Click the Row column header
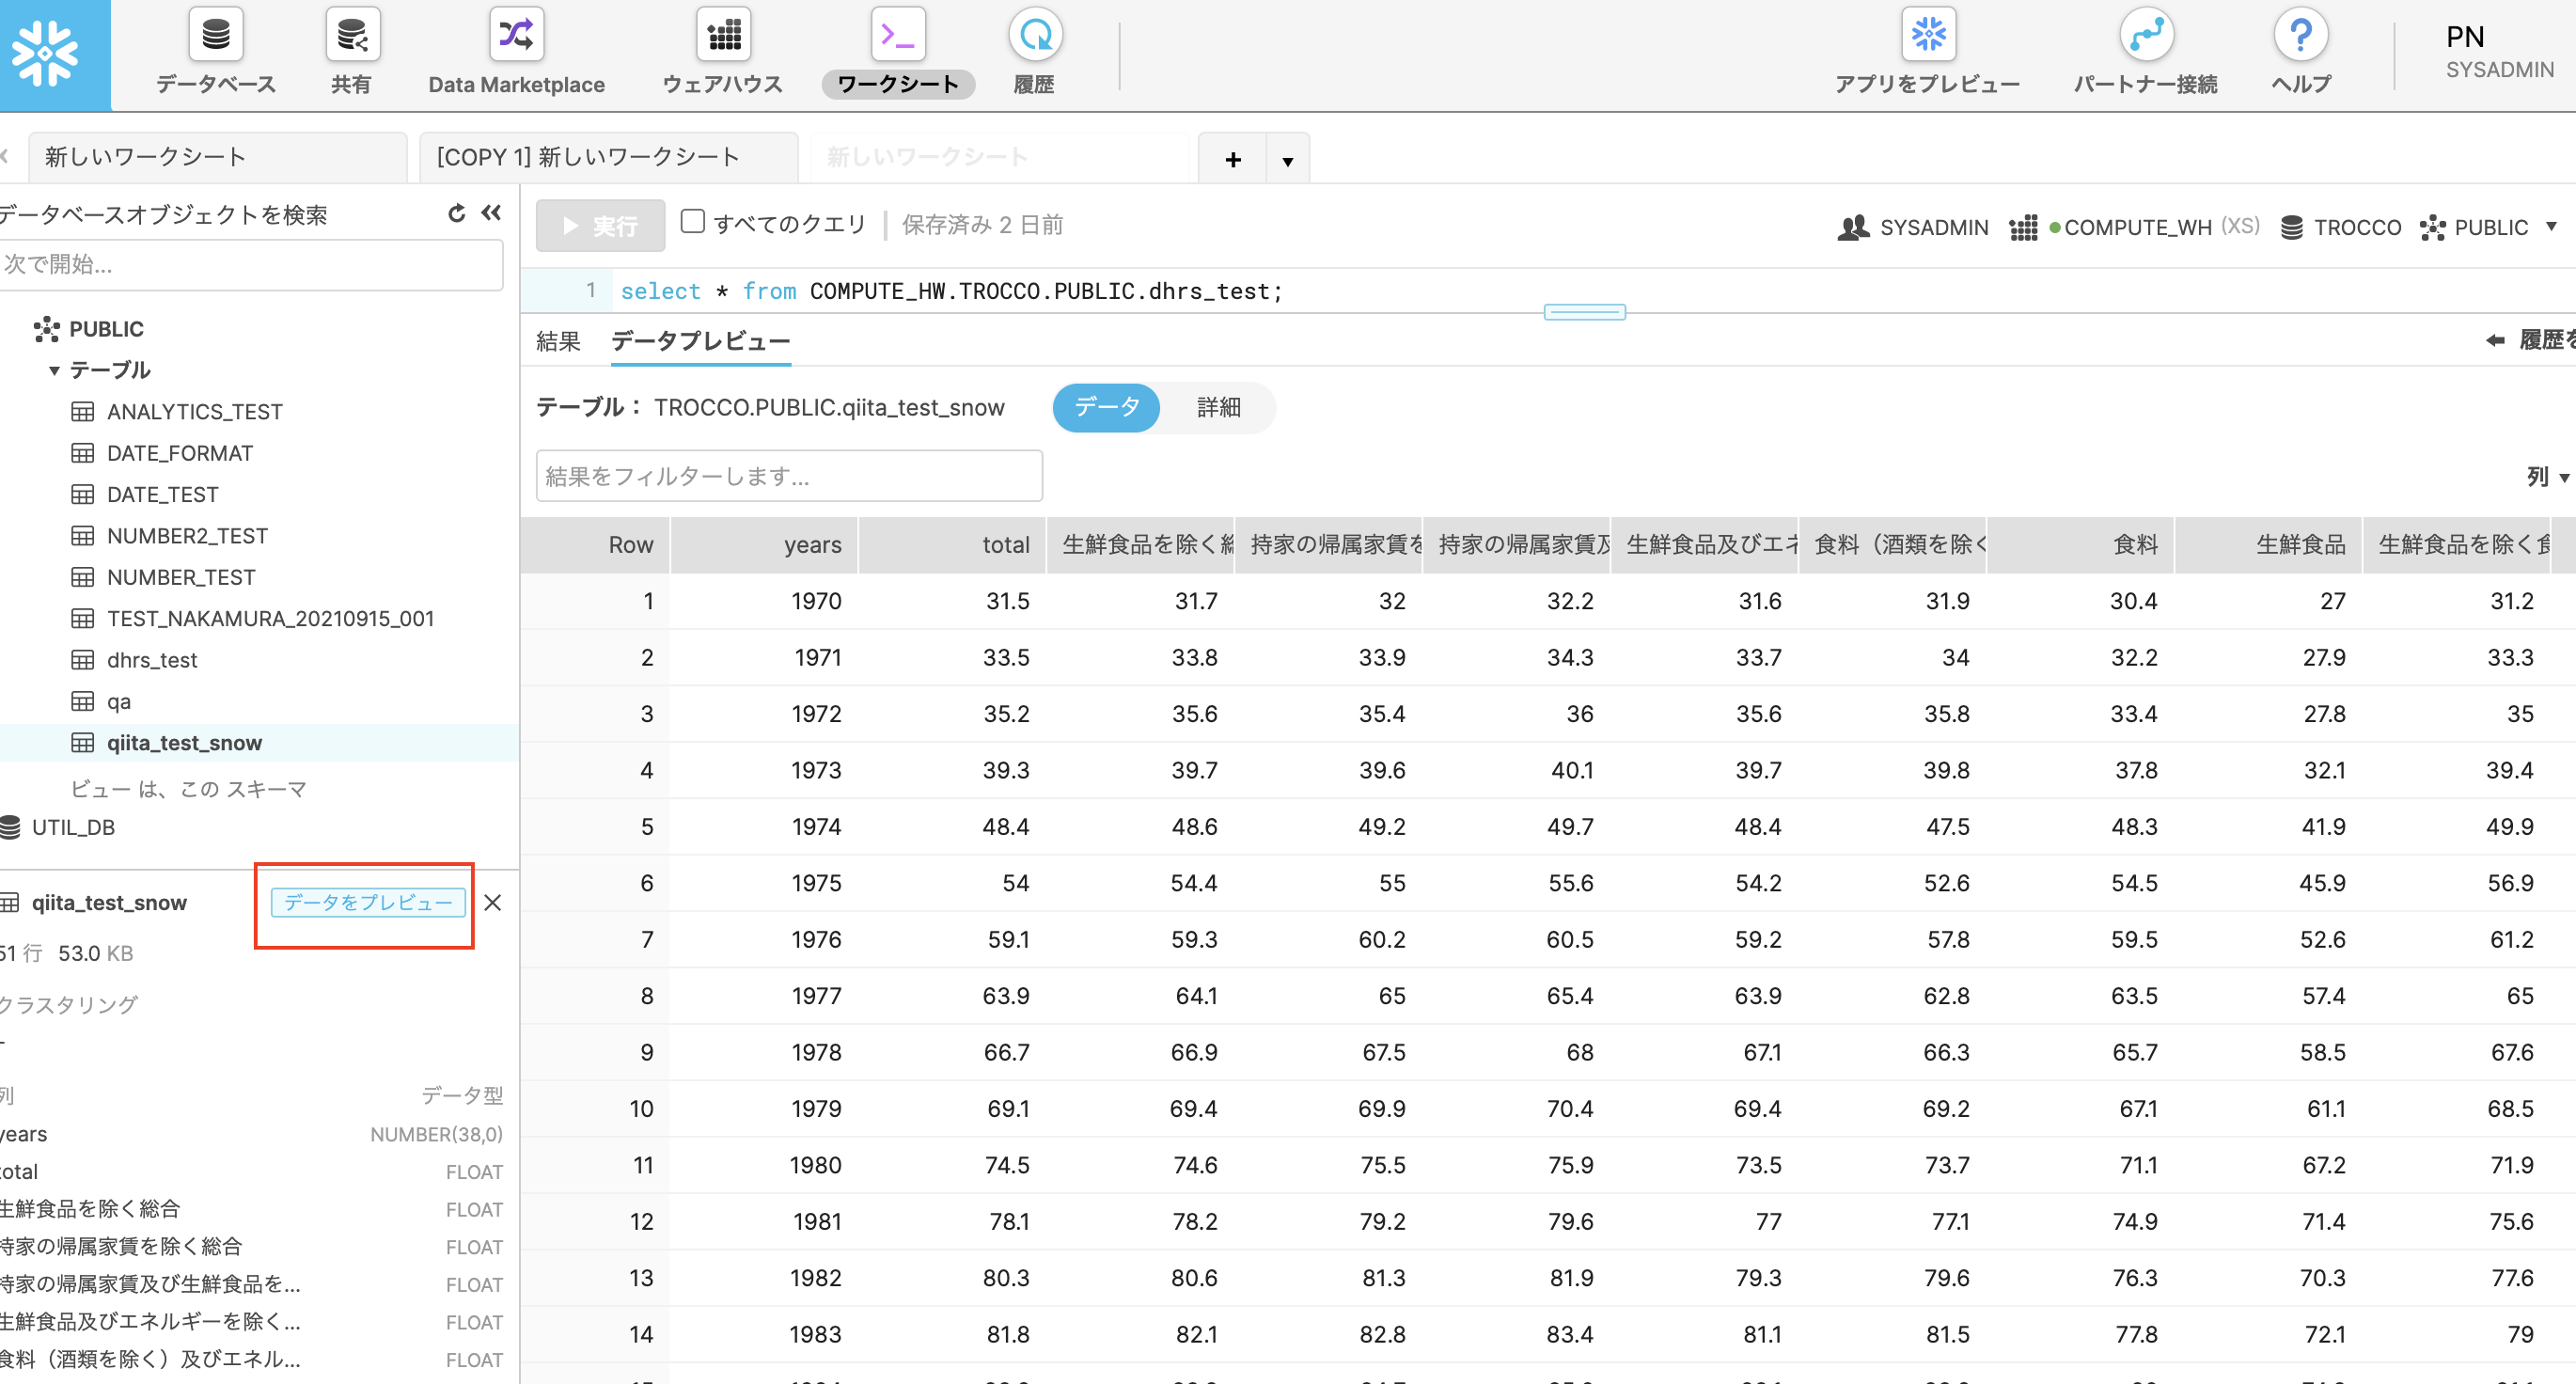 [x=596, y=545]
